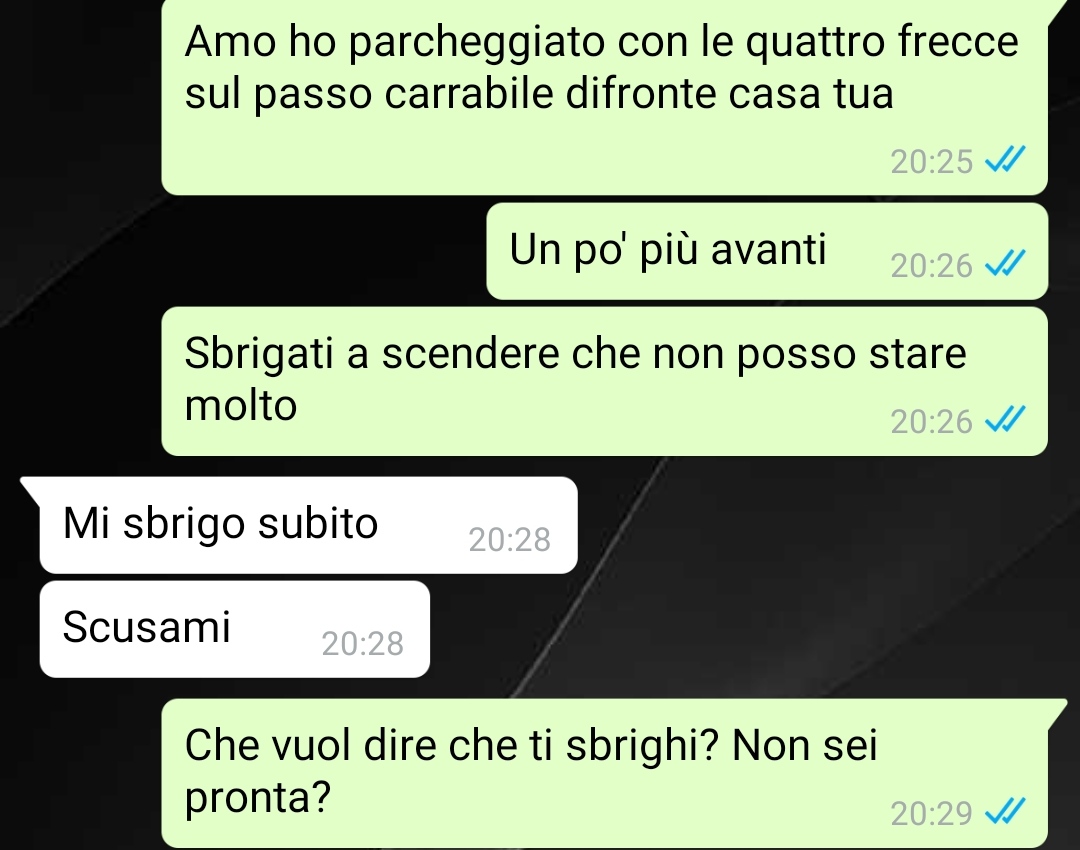Screen dimensions: 1080x850
Task: Tap the word 'pronta?' in last message
Action: point(258,799)
